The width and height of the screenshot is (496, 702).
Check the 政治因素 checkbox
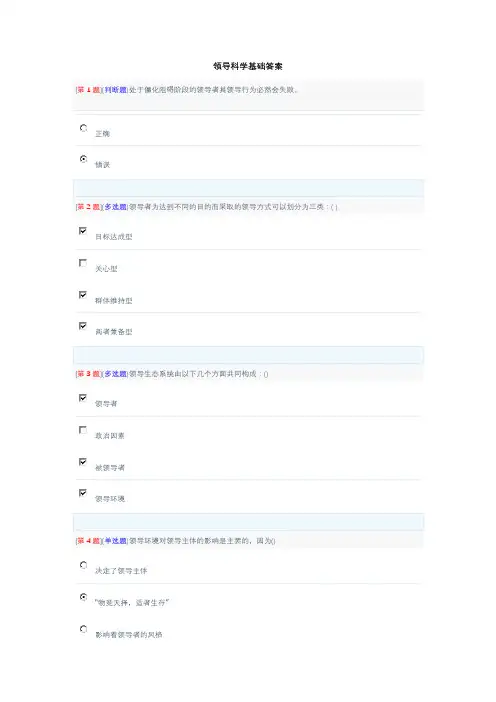click(83, 430)
